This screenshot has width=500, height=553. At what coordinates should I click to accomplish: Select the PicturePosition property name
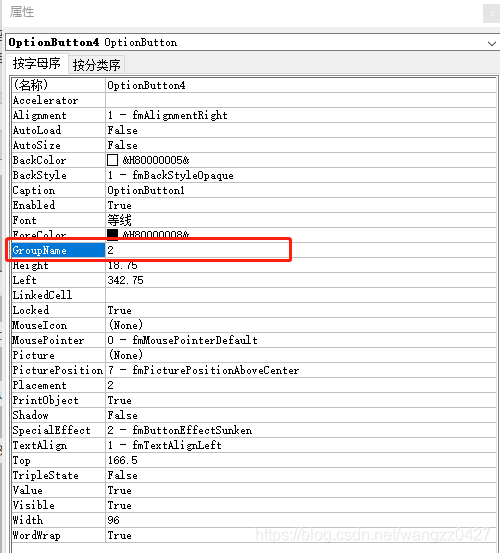click(x=57, y=370)
